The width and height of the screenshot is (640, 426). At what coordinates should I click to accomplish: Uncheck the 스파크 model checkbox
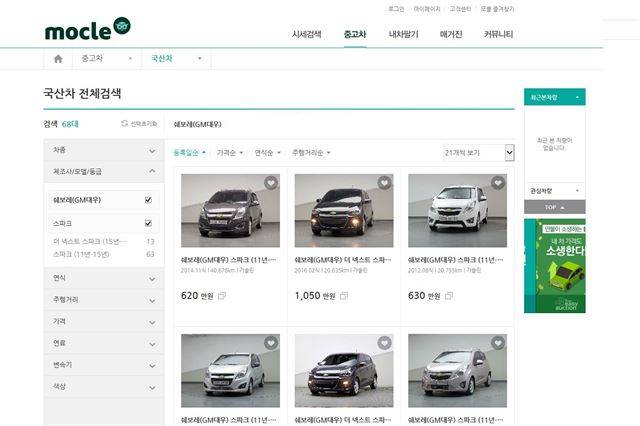pyautogui.click(x=148, y=223)
